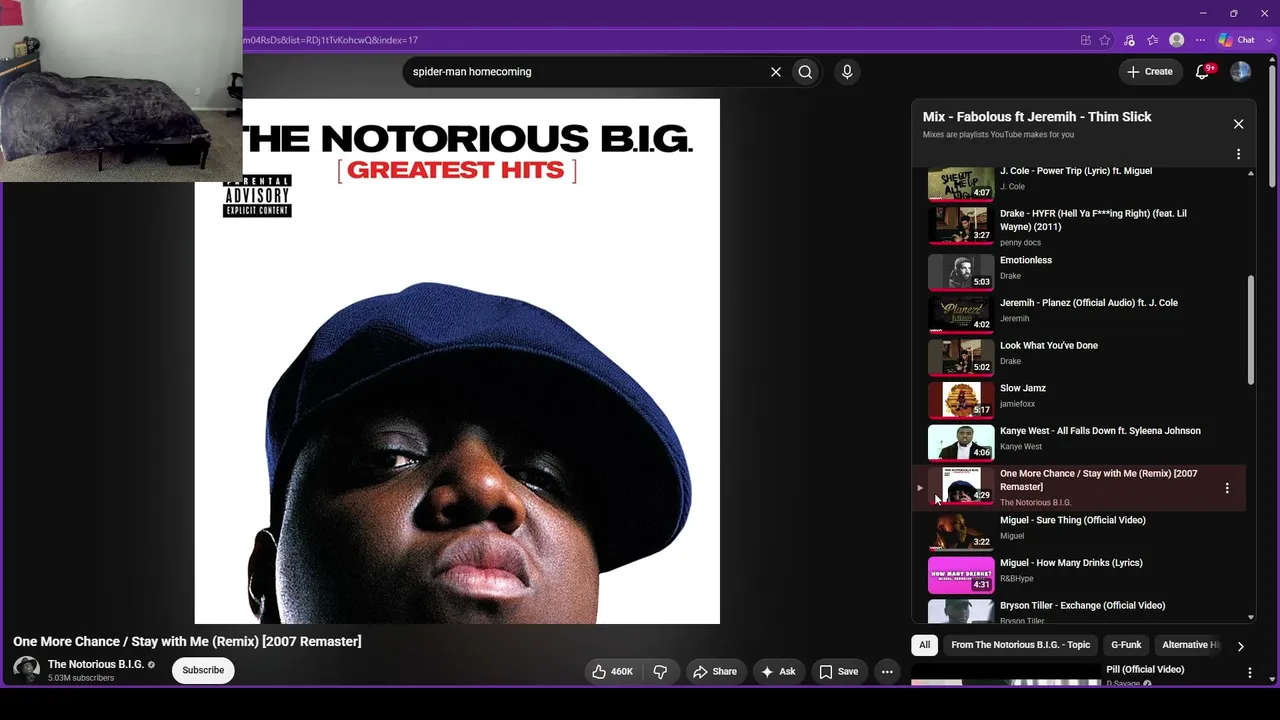Play Miguel - Sure Thing thumbnail

click(961, 532)
